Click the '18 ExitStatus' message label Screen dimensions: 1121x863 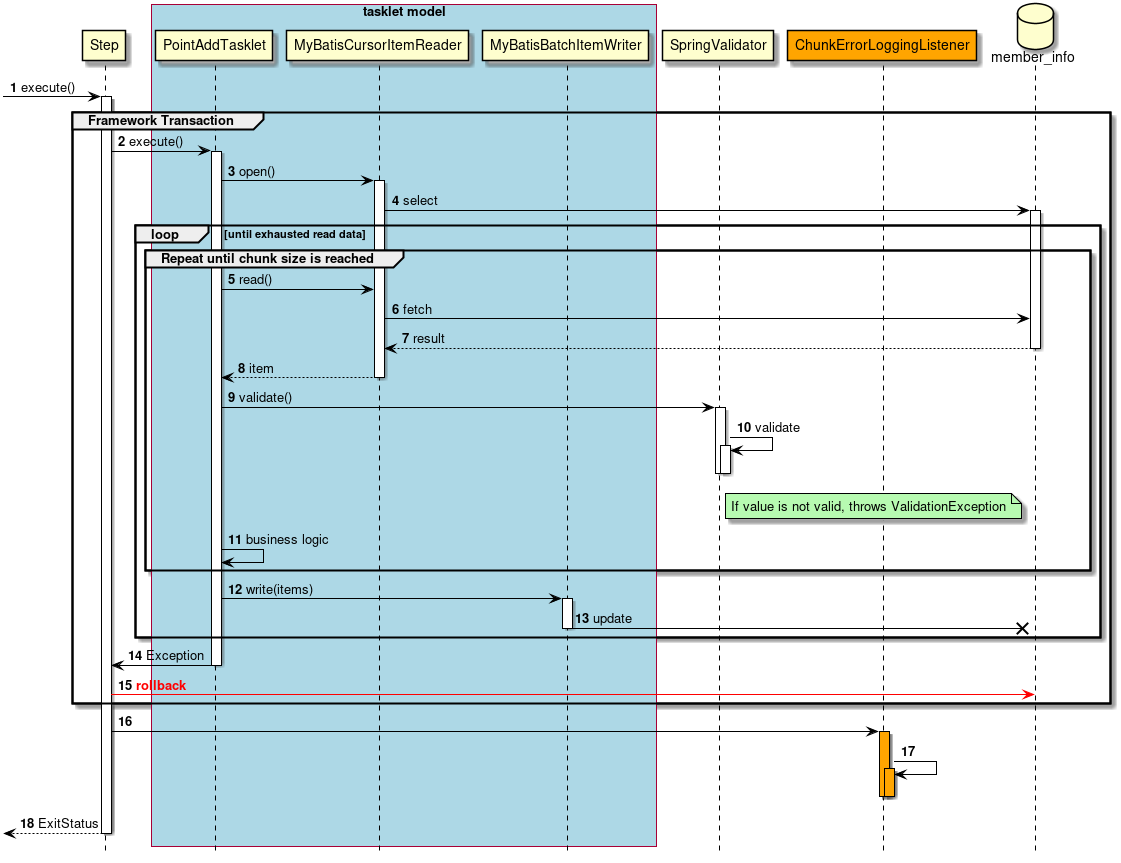tap(59, 824)
